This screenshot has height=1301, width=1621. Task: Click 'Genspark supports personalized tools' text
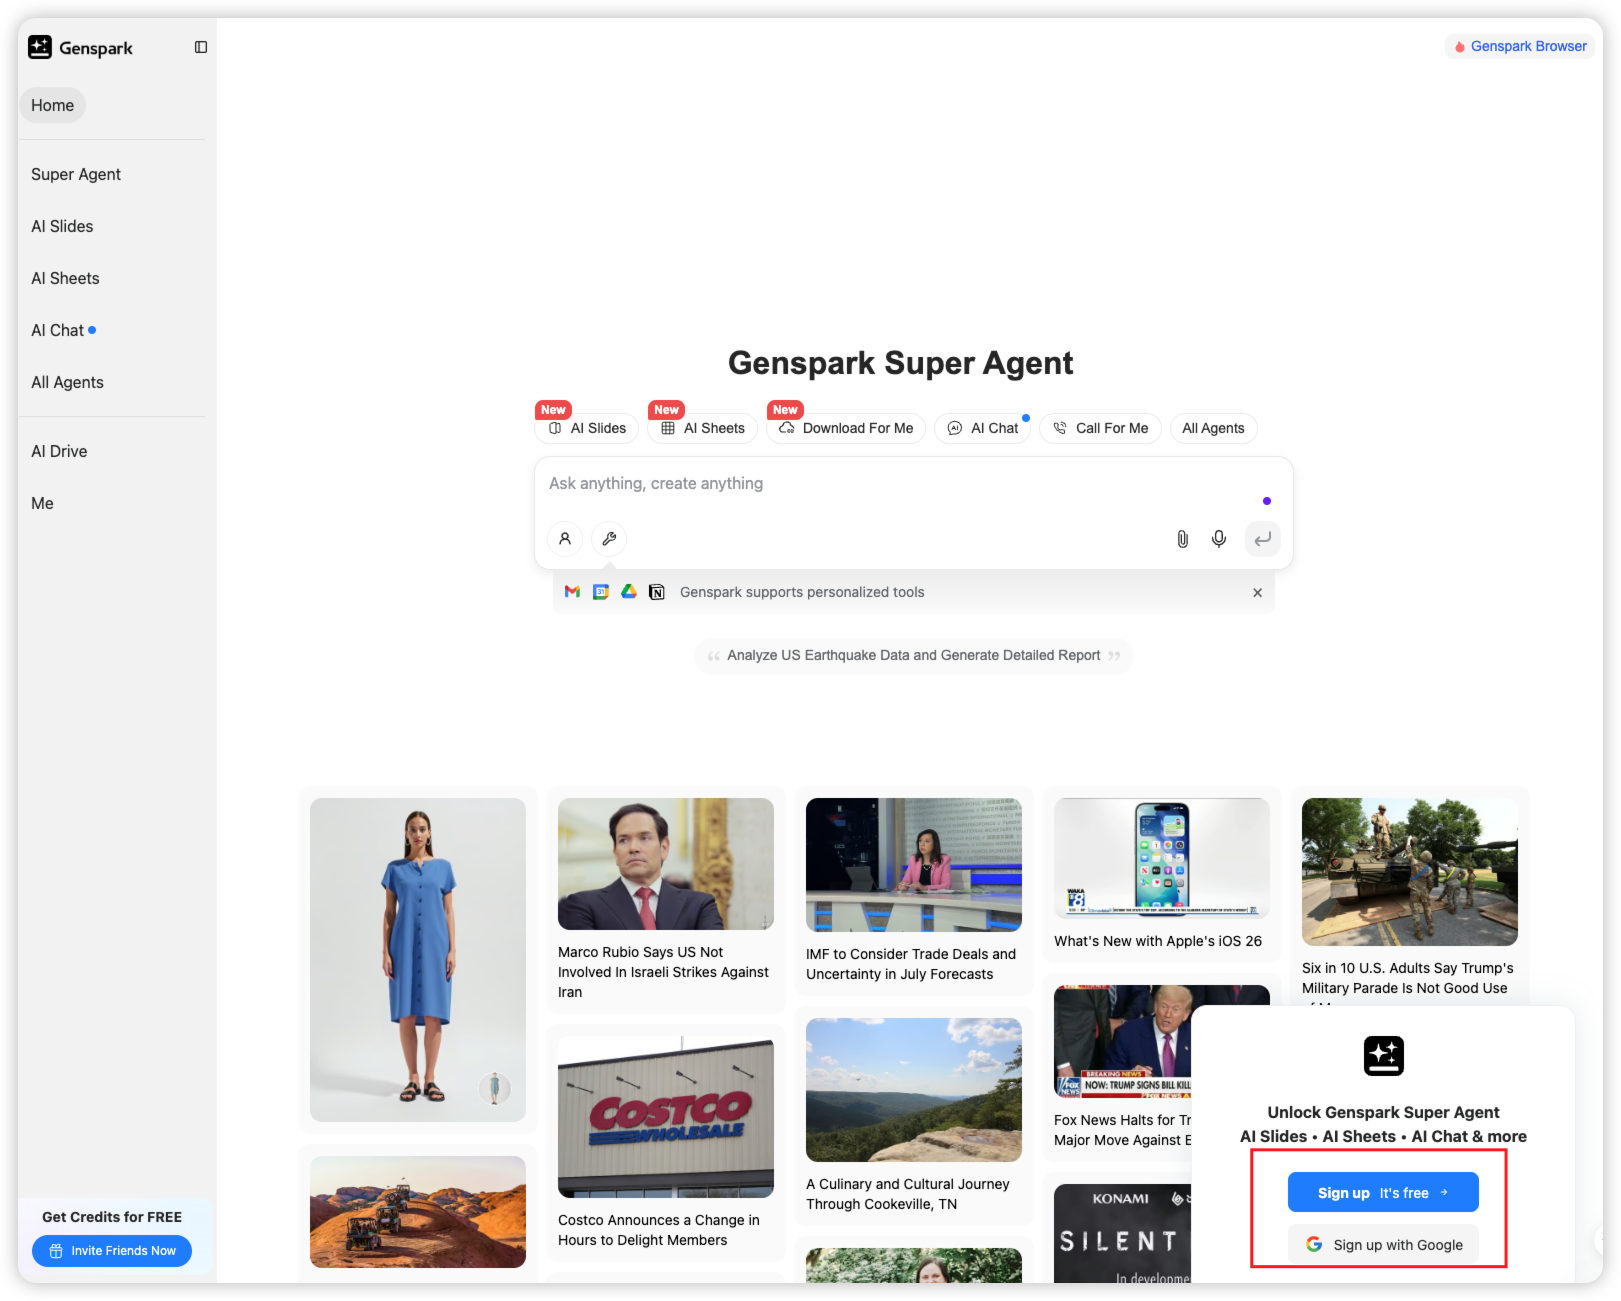[802, 592]
